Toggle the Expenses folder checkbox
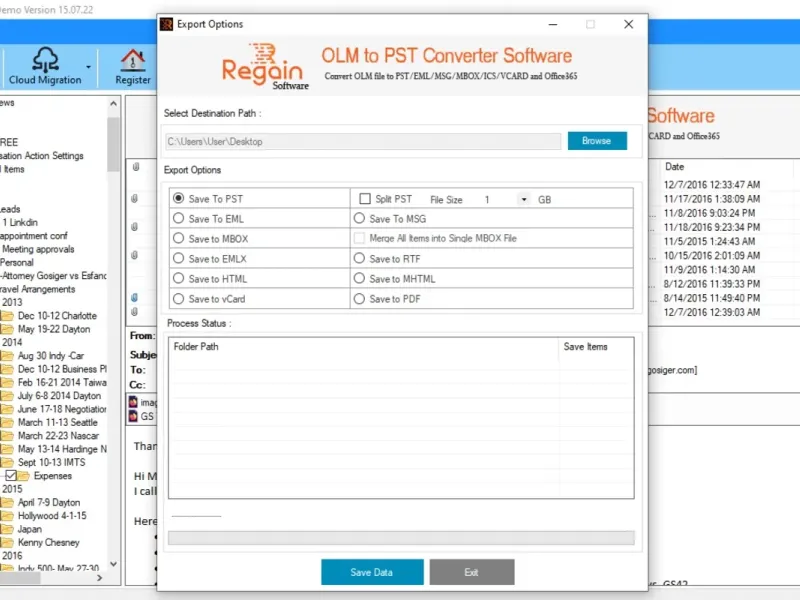The width and height of the screenshot is (800, 600). point(11,476)
